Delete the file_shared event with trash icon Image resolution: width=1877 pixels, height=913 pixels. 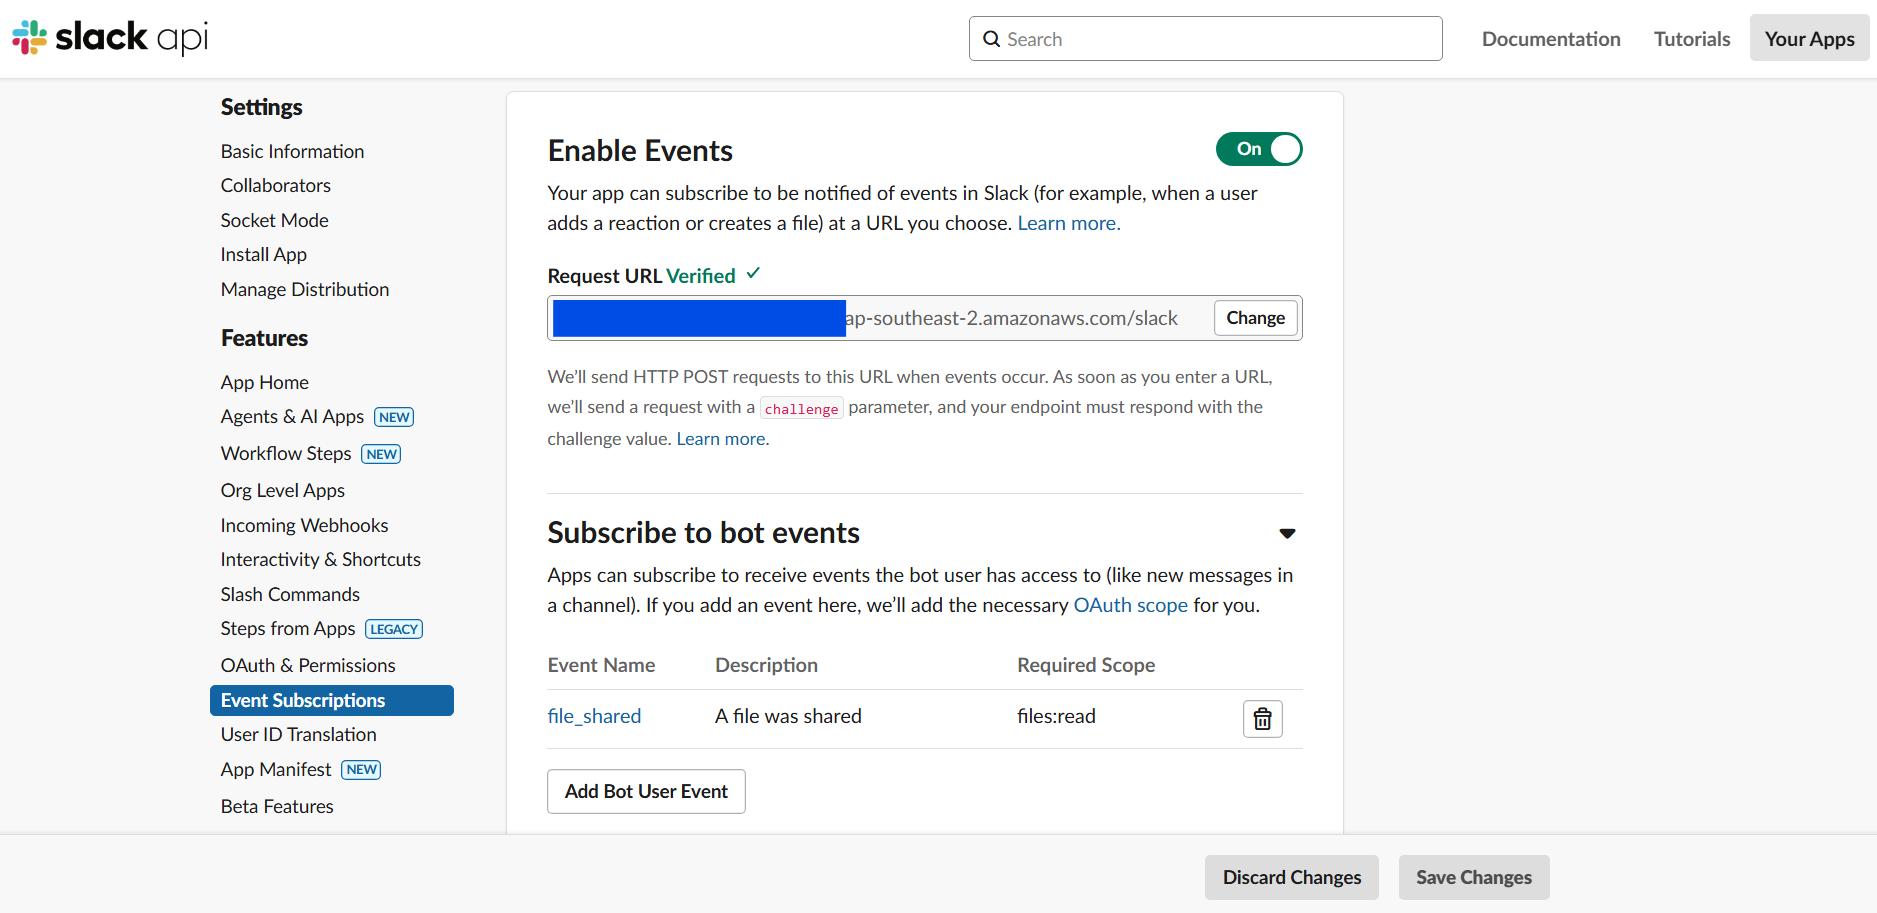coord(1262,718)
